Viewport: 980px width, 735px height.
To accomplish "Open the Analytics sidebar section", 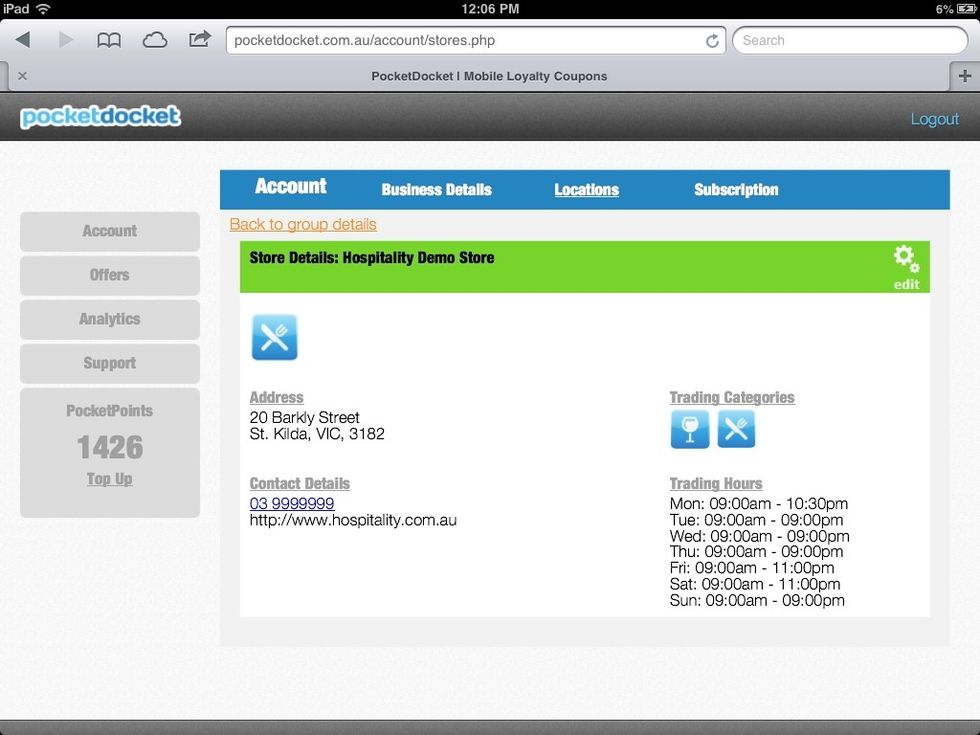I will 109,319.
